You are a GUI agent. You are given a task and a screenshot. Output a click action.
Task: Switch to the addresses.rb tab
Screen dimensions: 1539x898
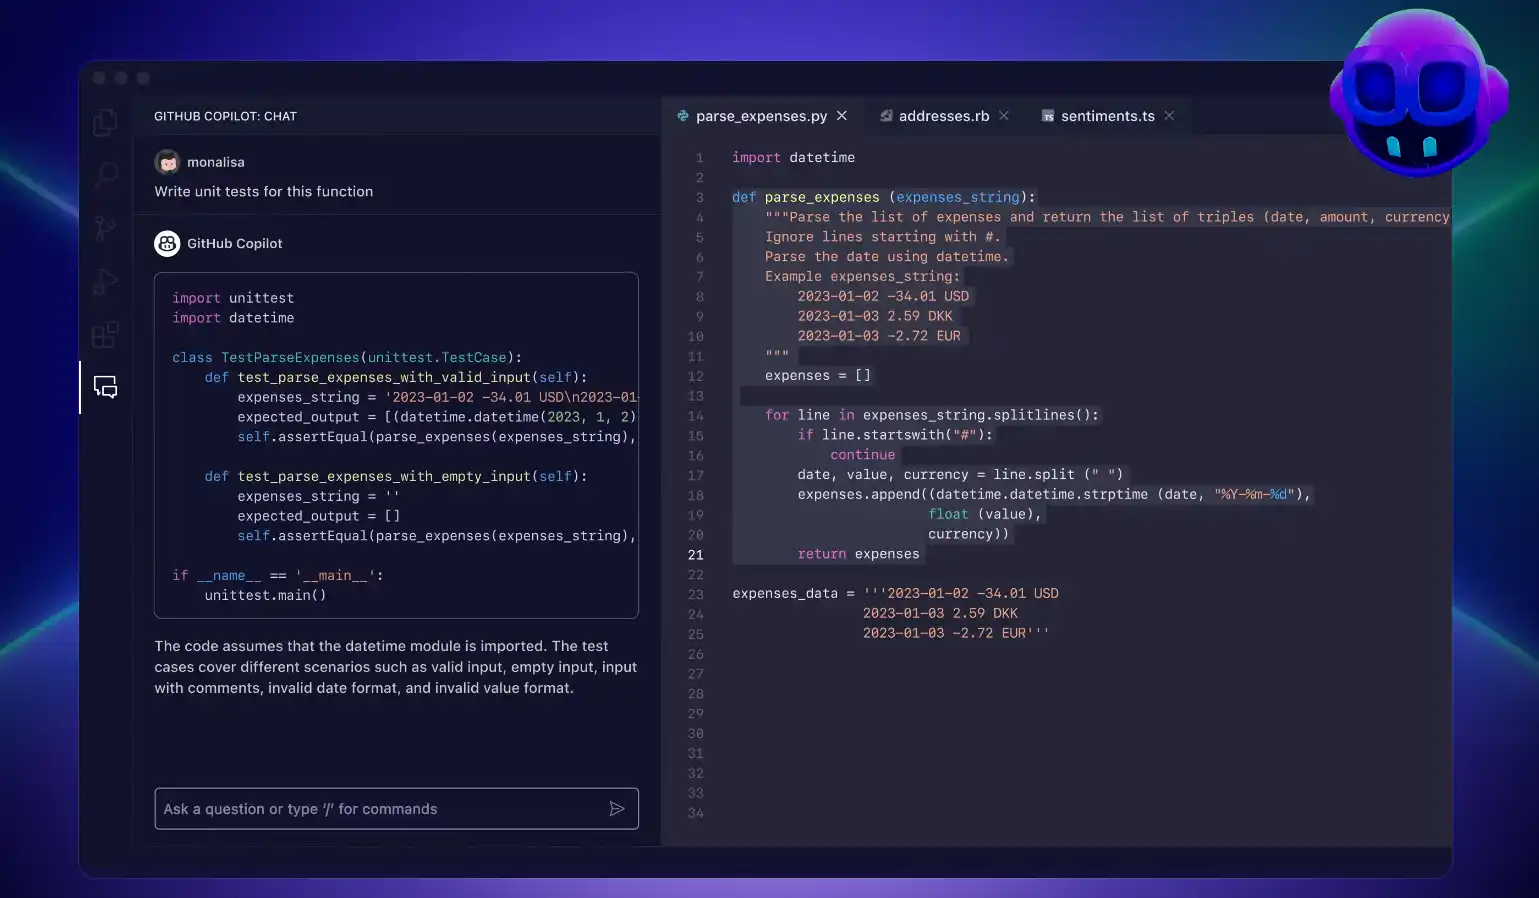[944, 116]
